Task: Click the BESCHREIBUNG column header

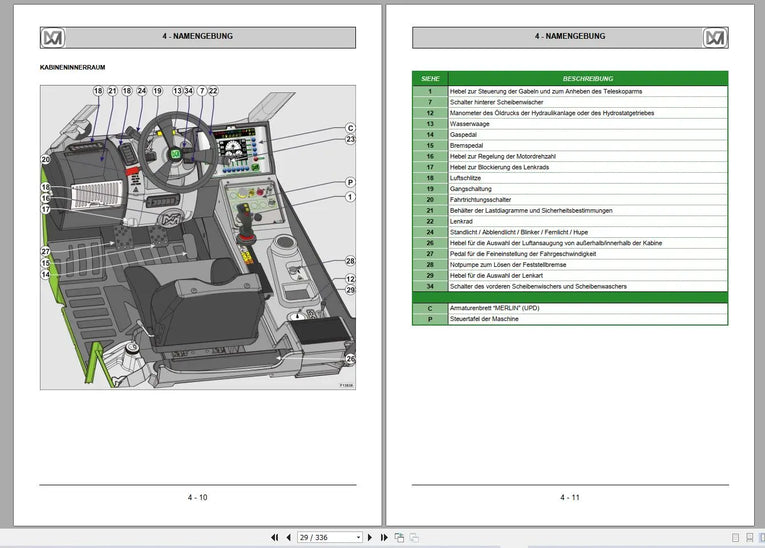Action: [x=588, y=79]
